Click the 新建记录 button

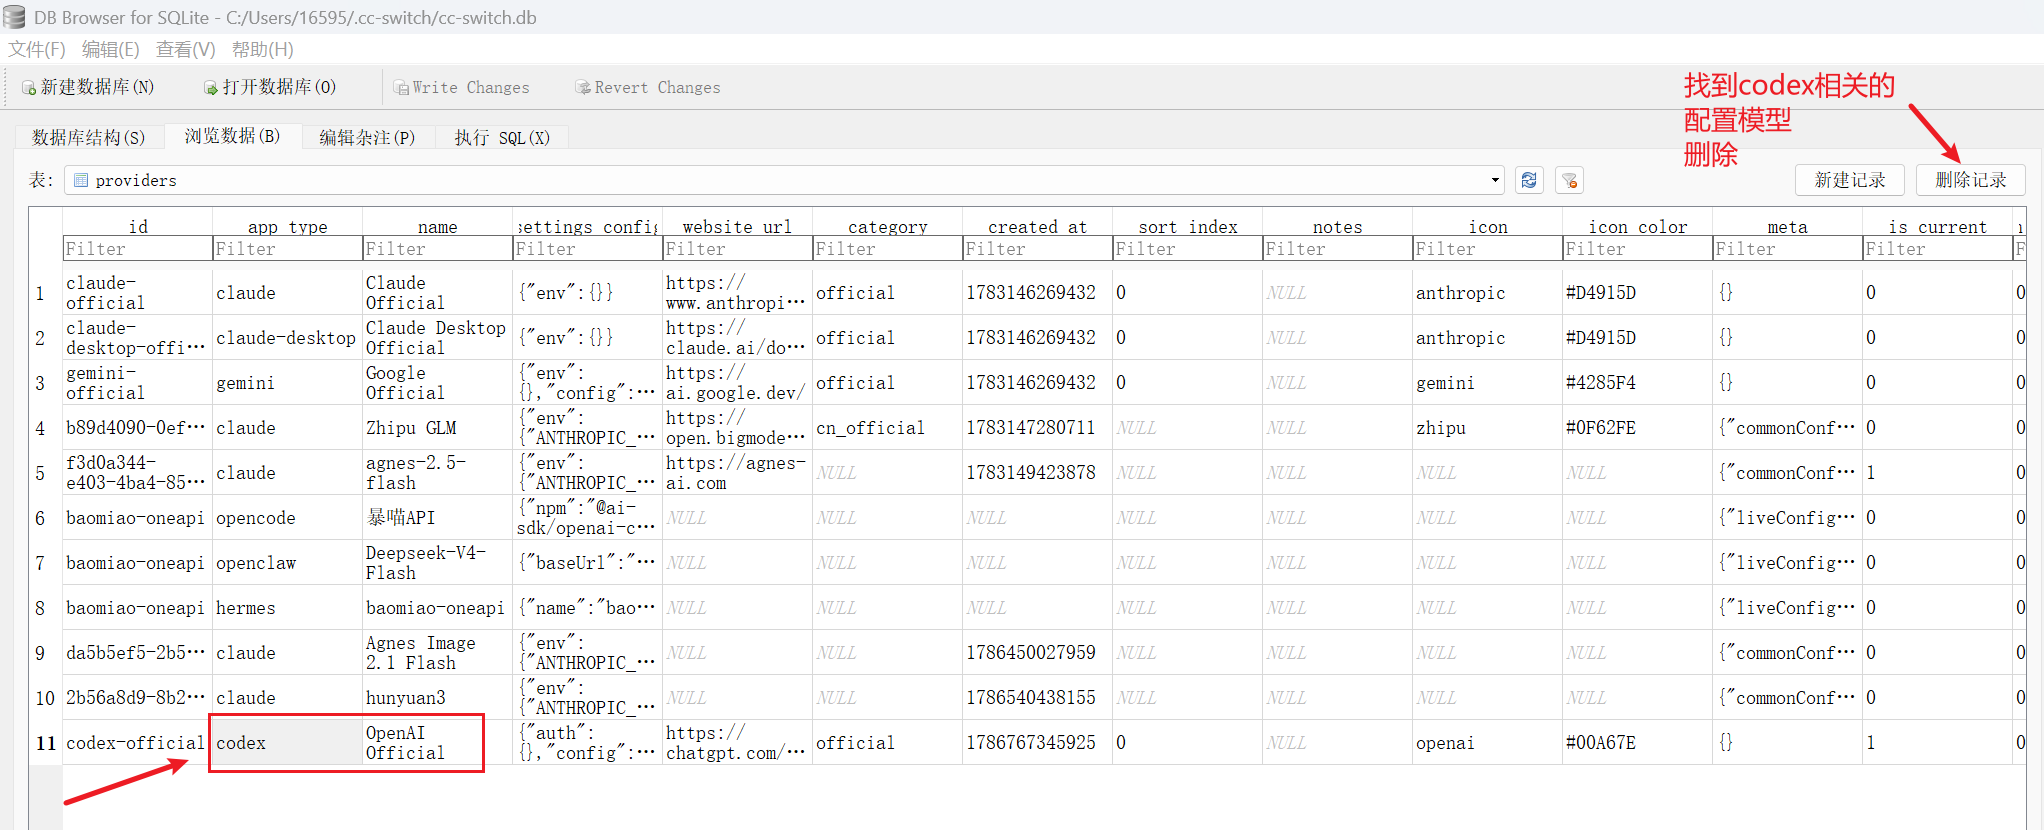click(x=1850, y=180)
